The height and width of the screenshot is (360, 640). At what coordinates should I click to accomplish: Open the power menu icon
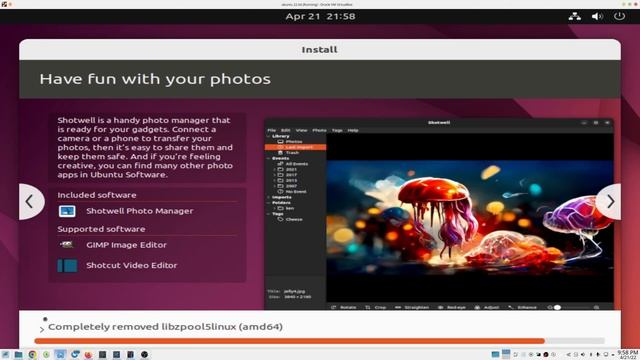(x=619, y=16)
